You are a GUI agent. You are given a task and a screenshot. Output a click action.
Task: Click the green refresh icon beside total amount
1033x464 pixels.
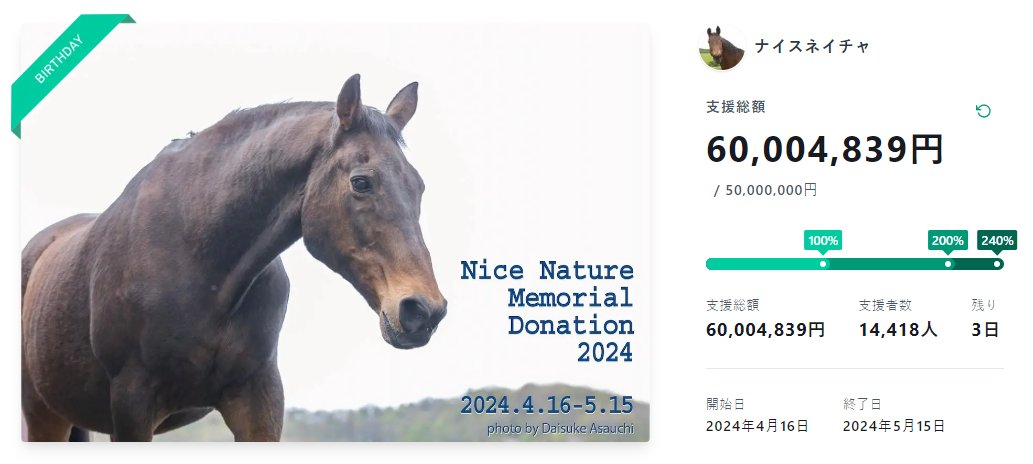tap(983, 111)
